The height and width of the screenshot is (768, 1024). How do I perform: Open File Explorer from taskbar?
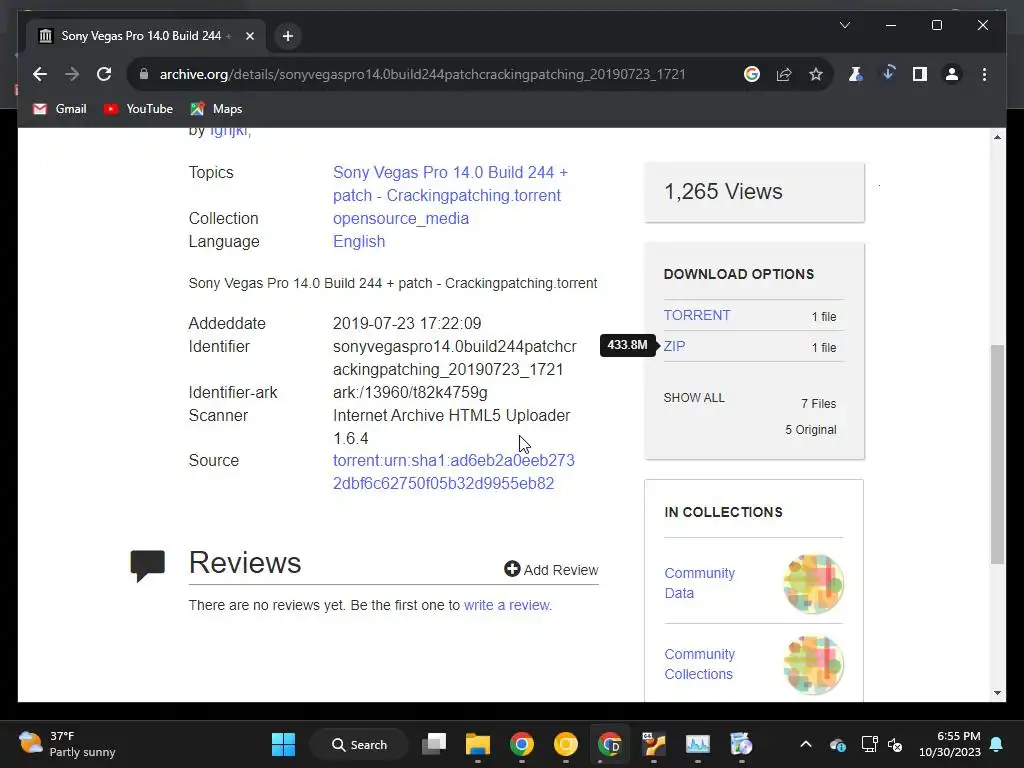click(x=477, y=744)
